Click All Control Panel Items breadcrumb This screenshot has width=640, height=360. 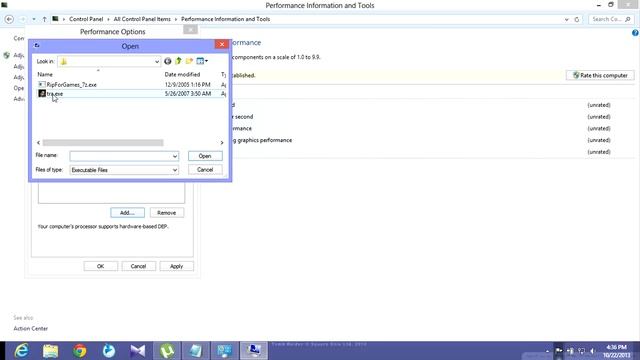pos(142,19)
